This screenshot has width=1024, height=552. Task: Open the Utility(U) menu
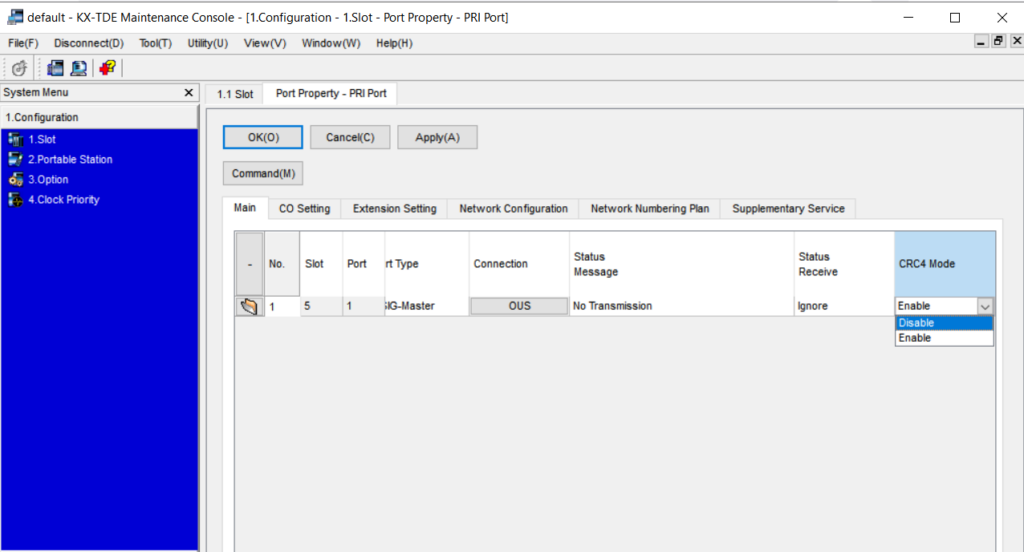pos(207,43)
